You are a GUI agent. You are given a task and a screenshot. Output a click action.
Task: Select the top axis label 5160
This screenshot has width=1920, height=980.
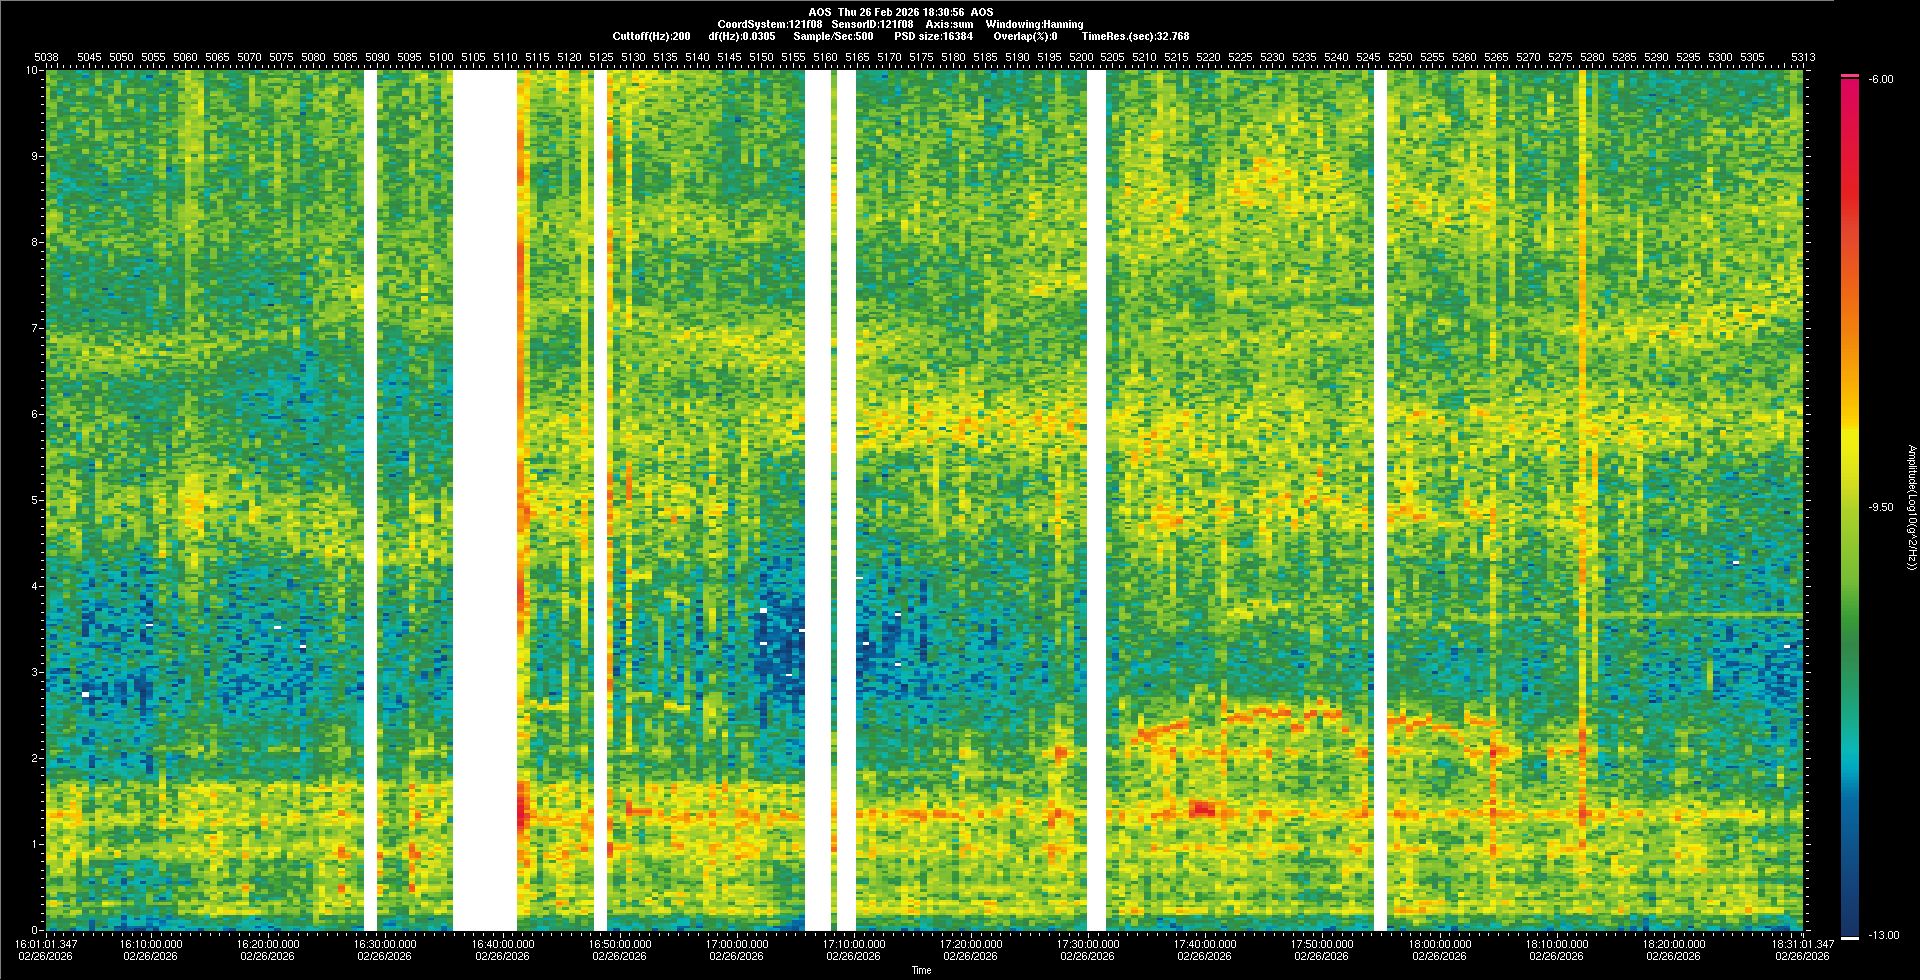point(825,57)
